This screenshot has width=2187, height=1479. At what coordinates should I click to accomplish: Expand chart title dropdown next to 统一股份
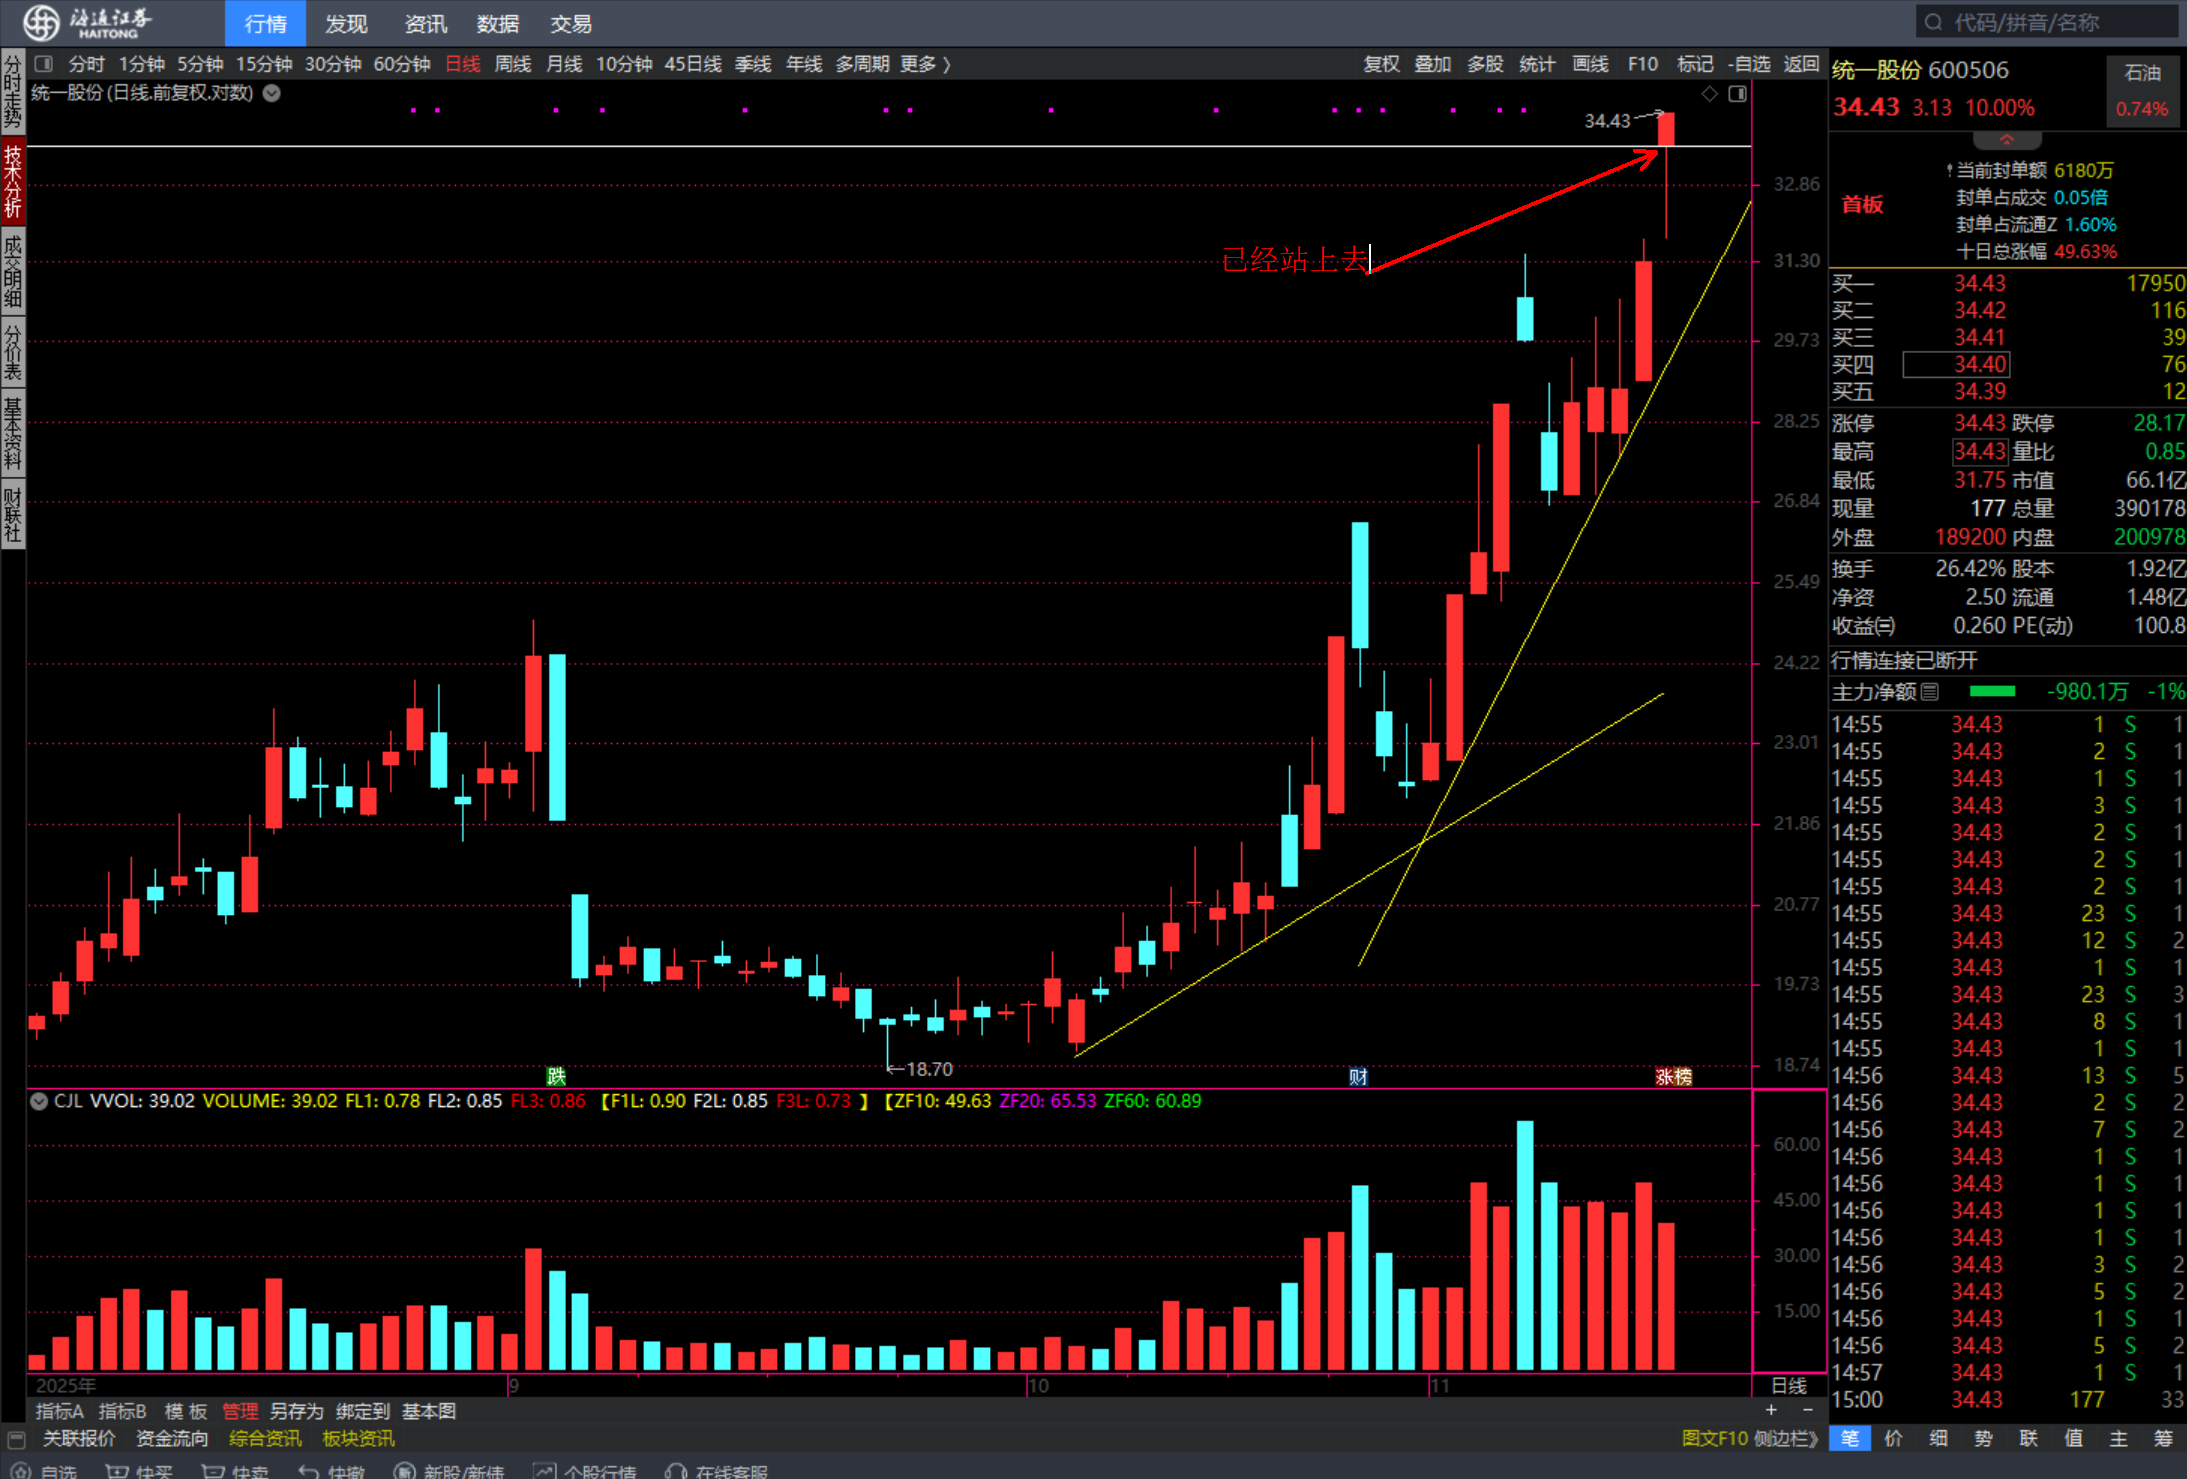tap(271, 93)
